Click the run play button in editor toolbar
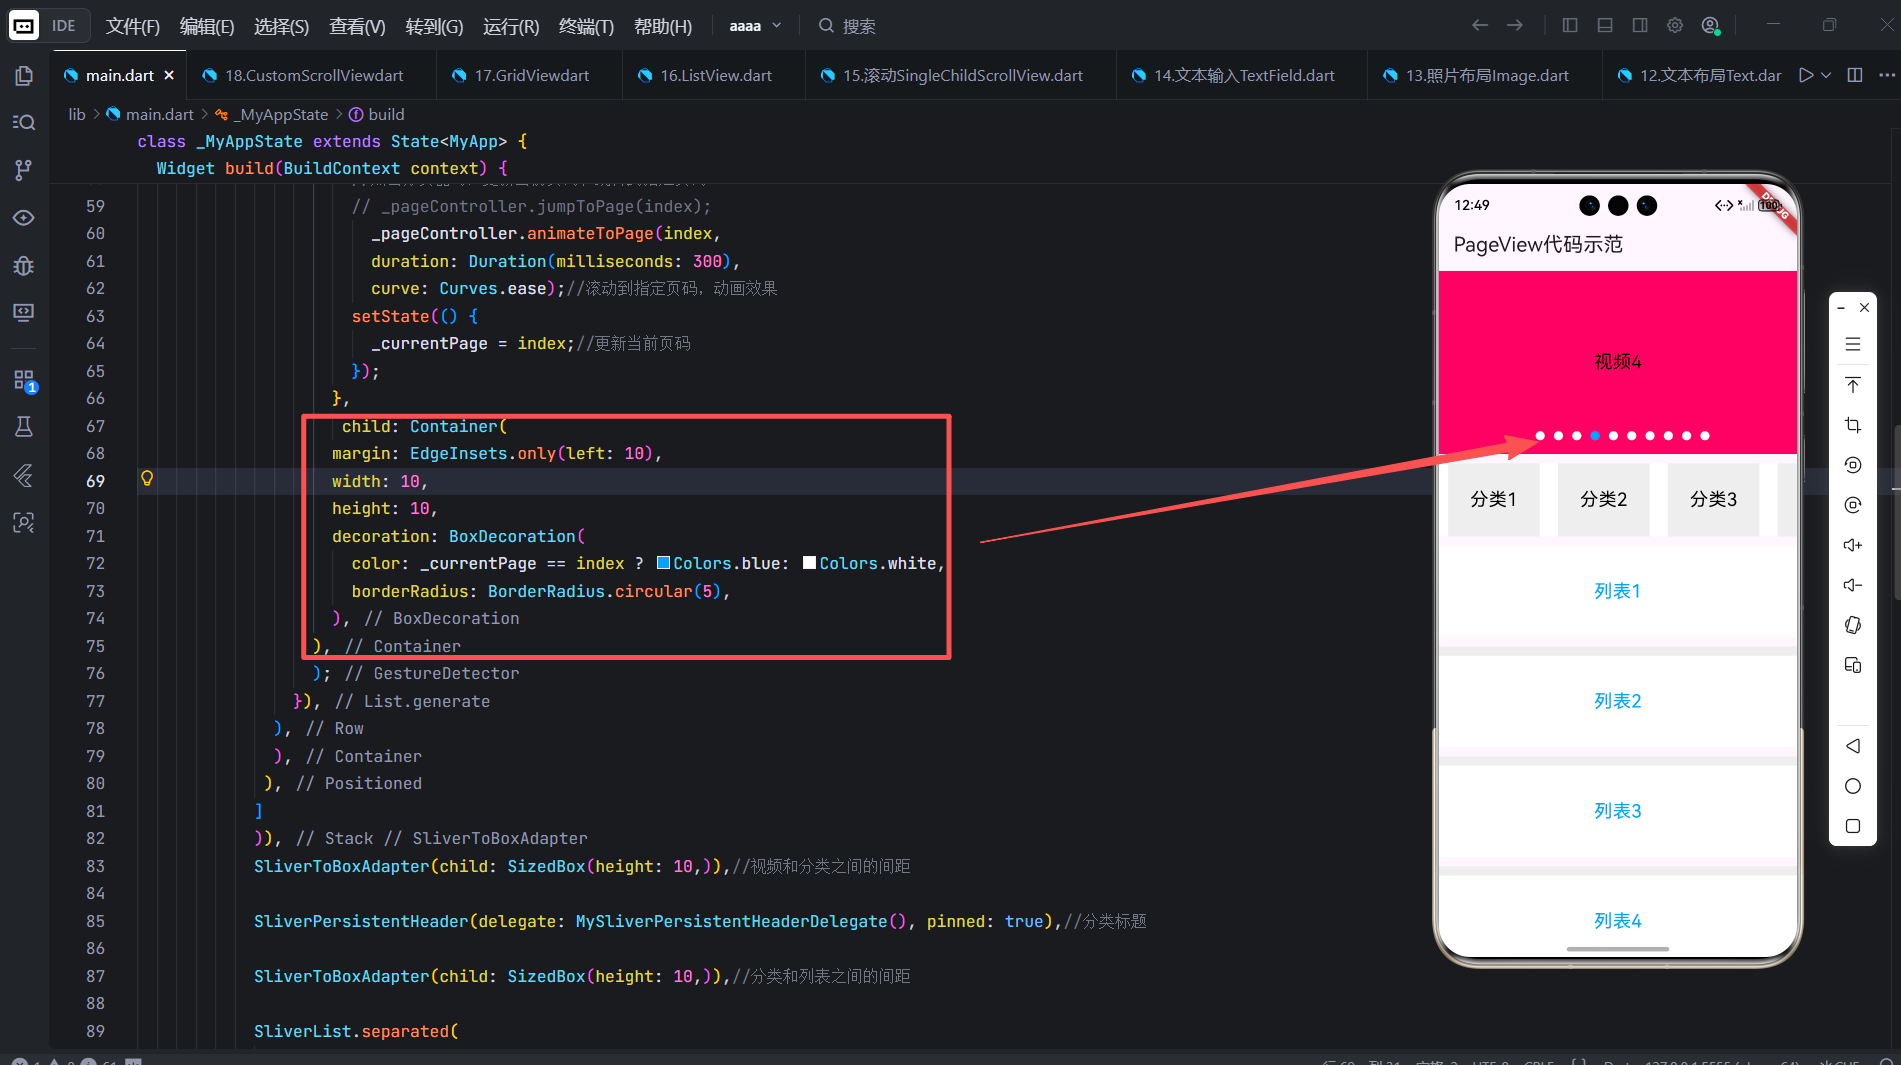The height and width of the screenshot is (1065, 1901). (x=1806, y=75)
